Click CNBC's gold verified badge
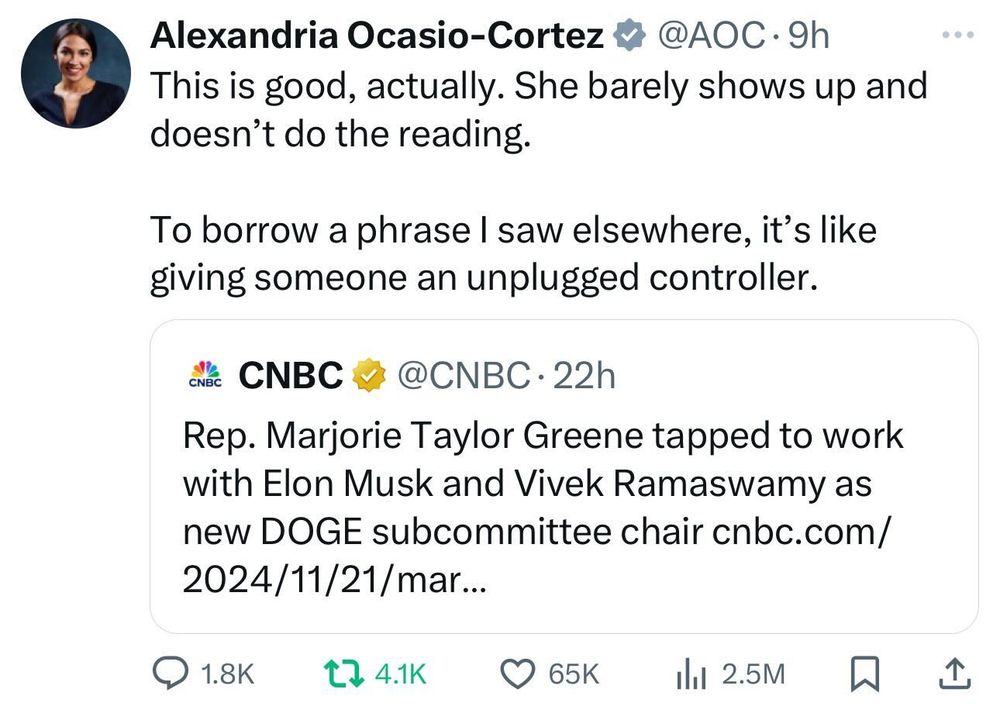 click(368, 375)
